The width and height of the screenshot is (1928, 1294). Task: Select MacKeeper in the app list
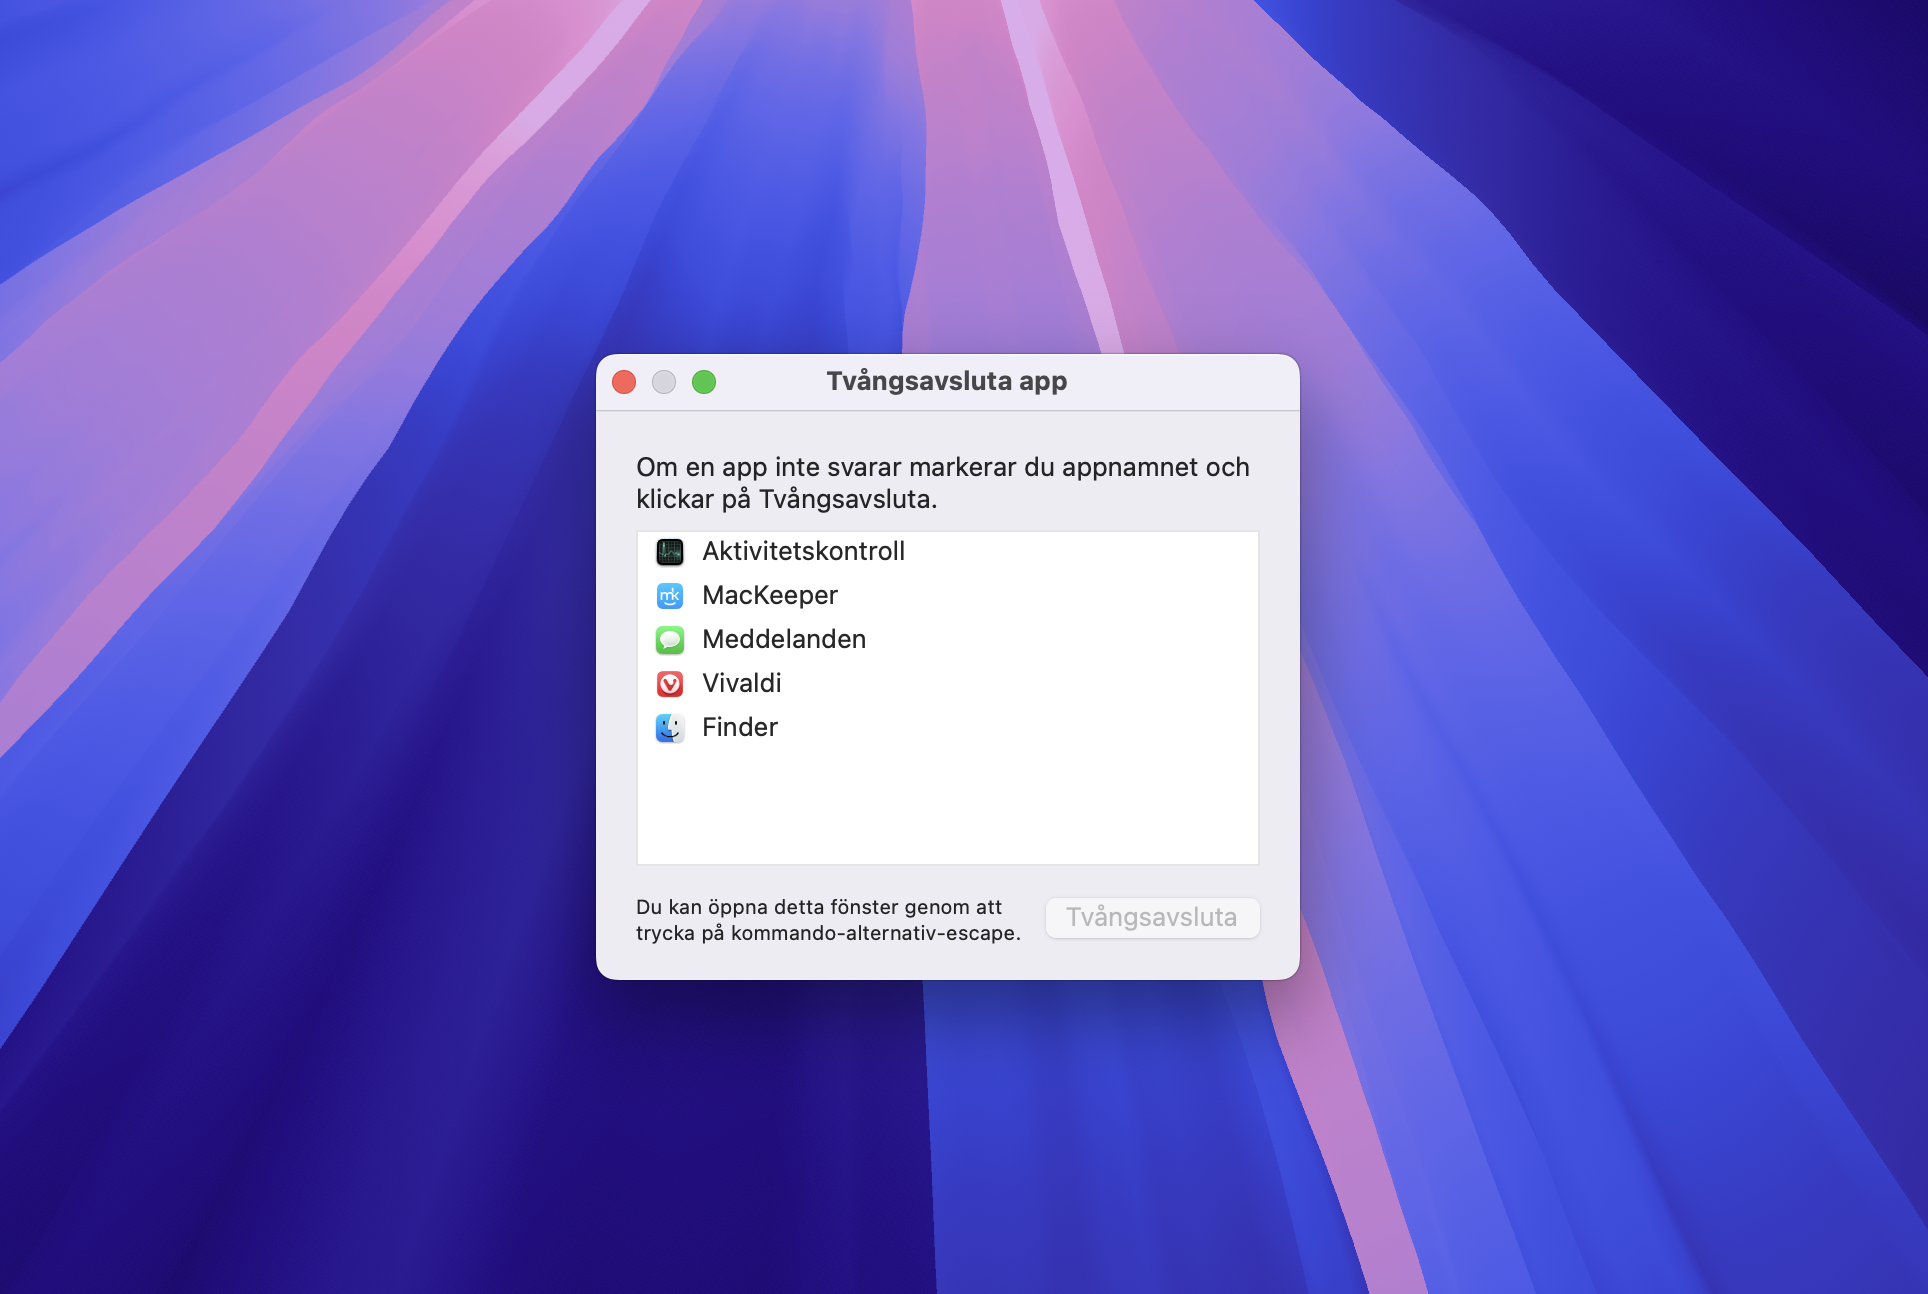[x=947, y=596]
